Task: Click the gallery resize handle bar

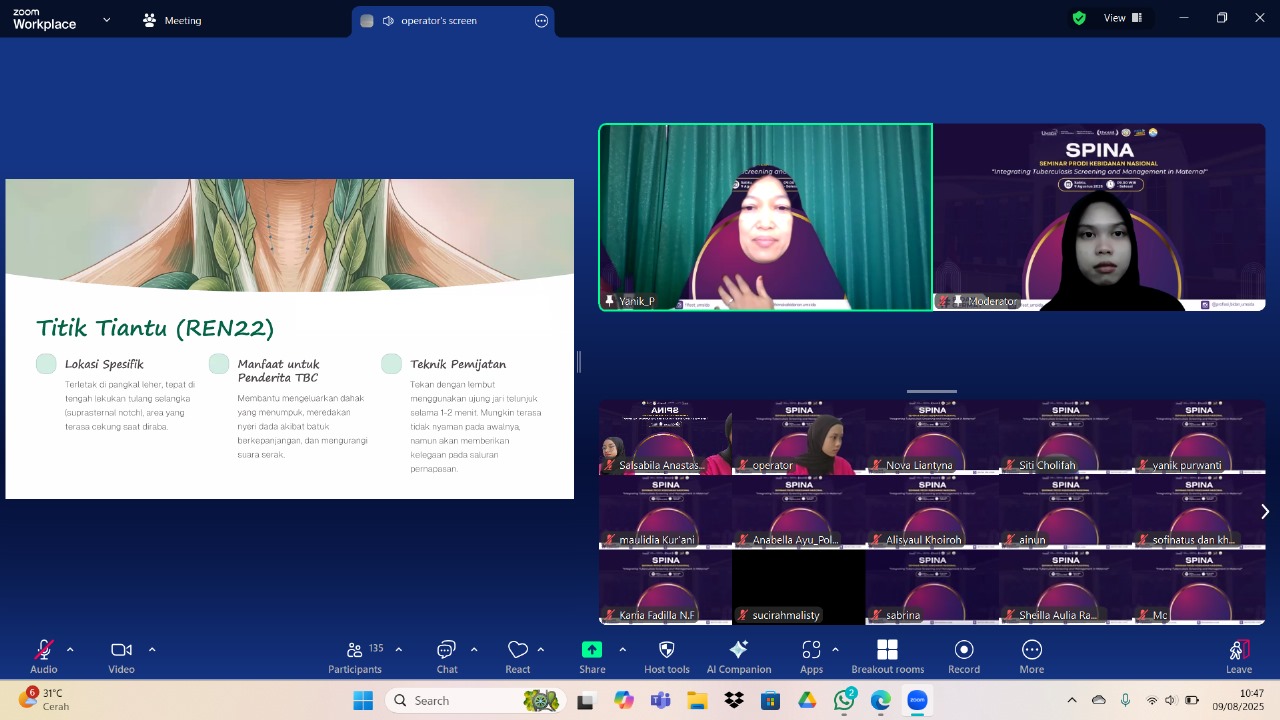Action: 932,392
